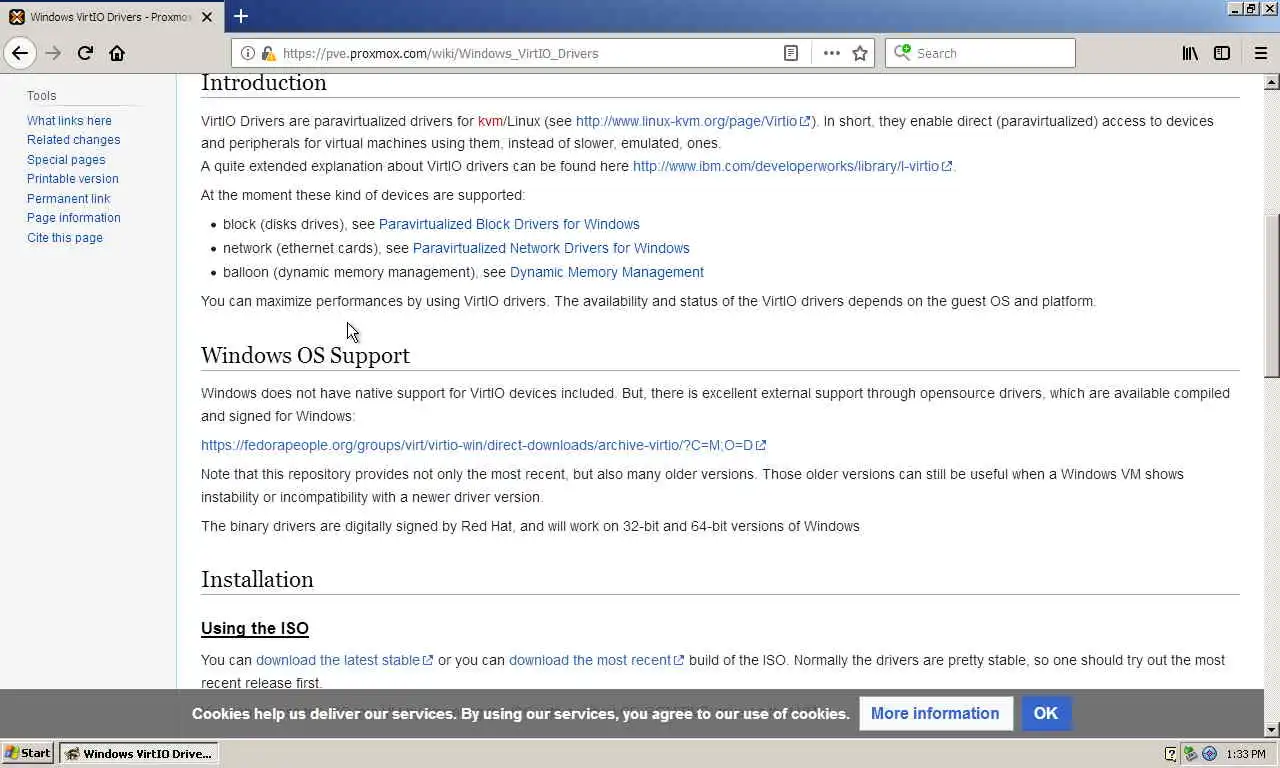Image resolution: width=1280 pixels, height=768 pixels.
Task: Click download the latest stable link
Action: pyautogui.click(x=344, y=660)
